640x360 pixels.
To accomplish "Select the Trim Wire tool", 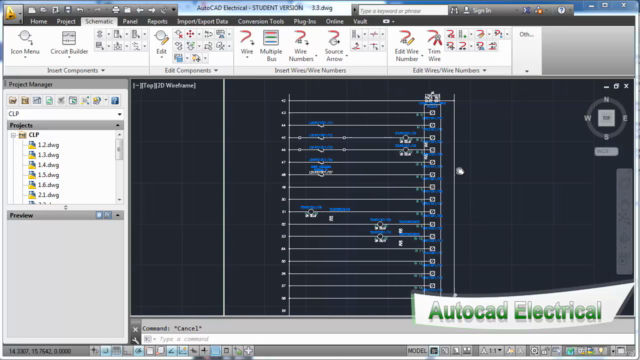I will click(434, 46).
